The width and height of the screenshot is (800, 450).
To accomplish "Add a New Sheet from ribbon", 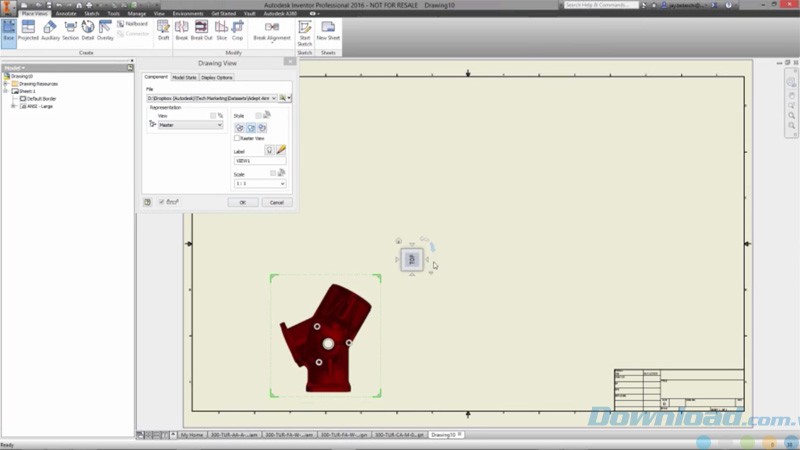I will (327, 29).
